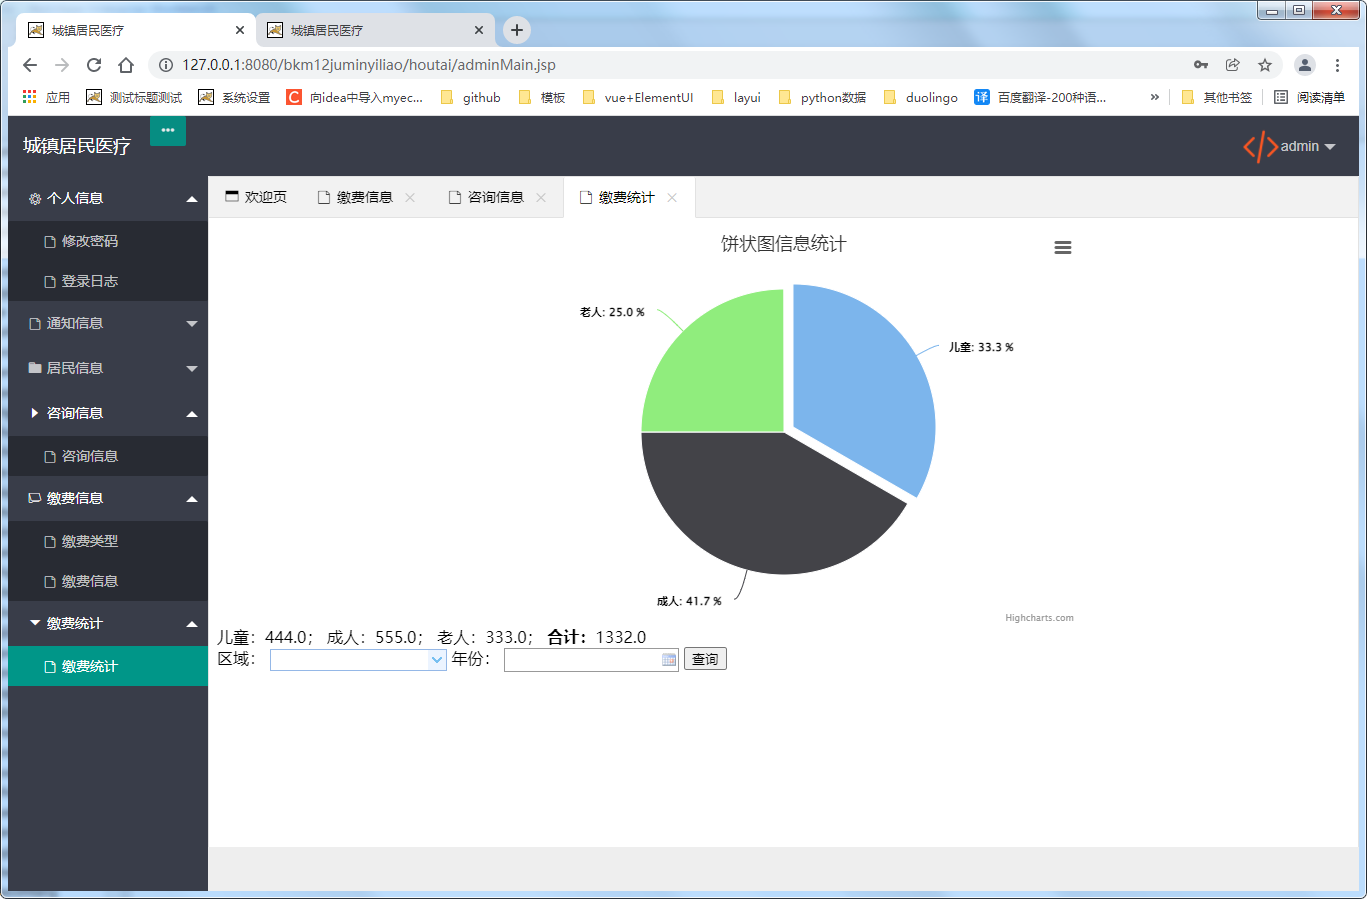
Task: Select the highlighted 缴费统计 submenu item
Action: coord(108,666)
